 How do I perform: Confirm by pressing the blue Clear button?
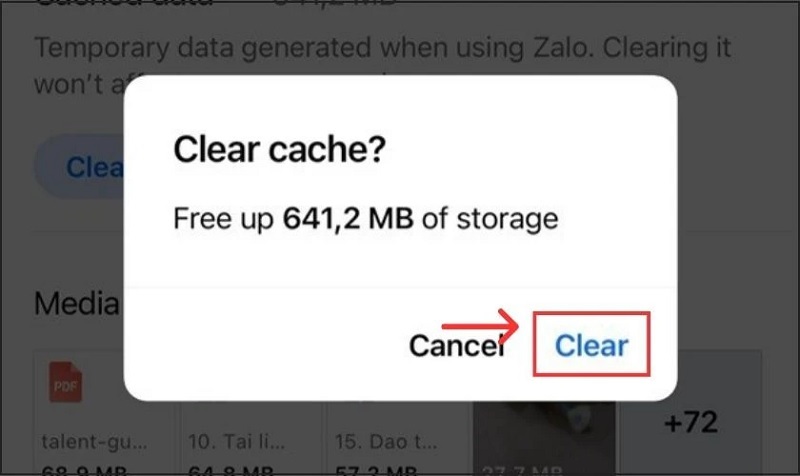[x=592, y=346]
